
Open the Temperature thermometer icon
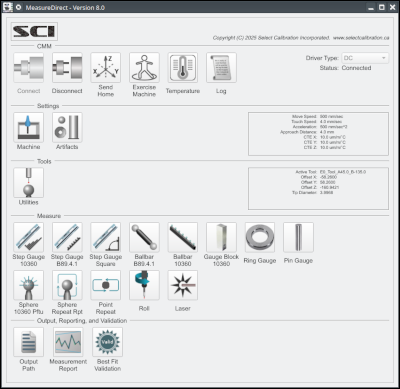[183, 68]
